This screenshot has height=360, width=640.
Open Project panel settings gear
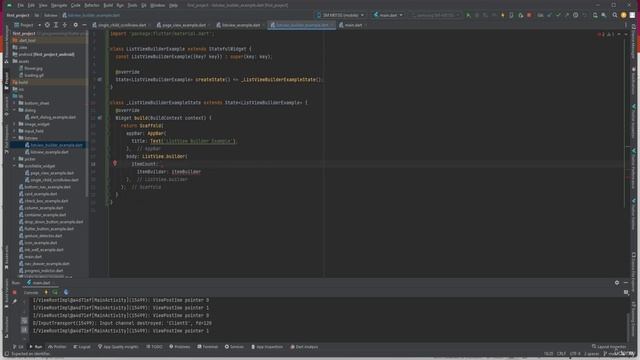(x=76, y=25)
